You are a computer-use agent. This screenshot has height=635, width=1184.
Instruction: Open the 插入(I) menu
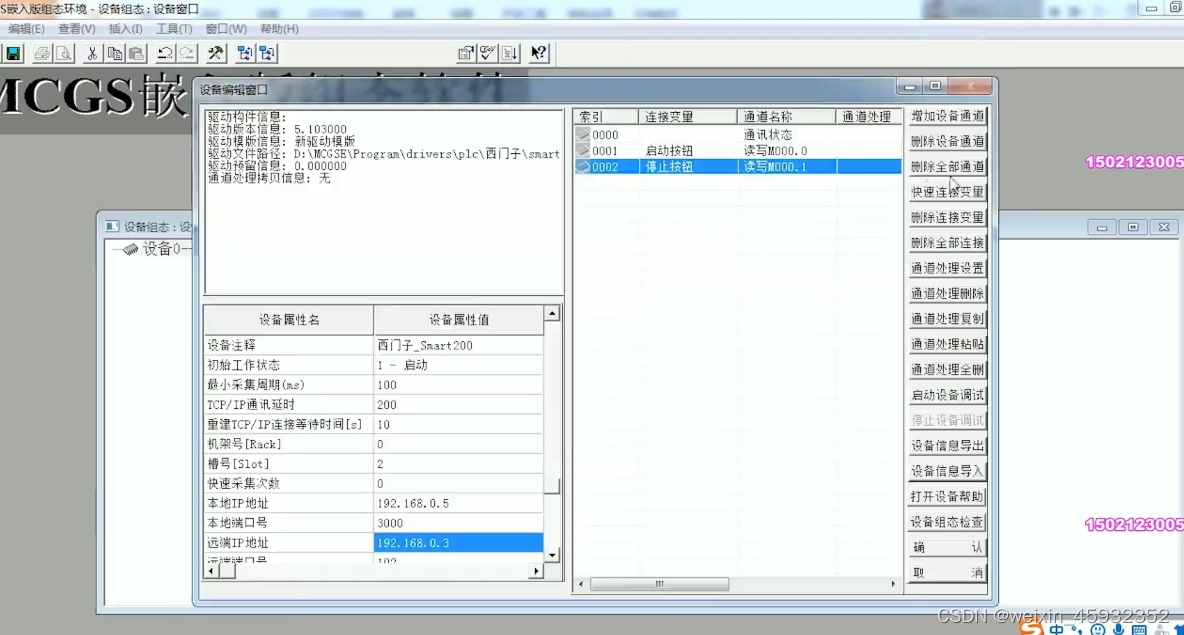coord(125,29)
